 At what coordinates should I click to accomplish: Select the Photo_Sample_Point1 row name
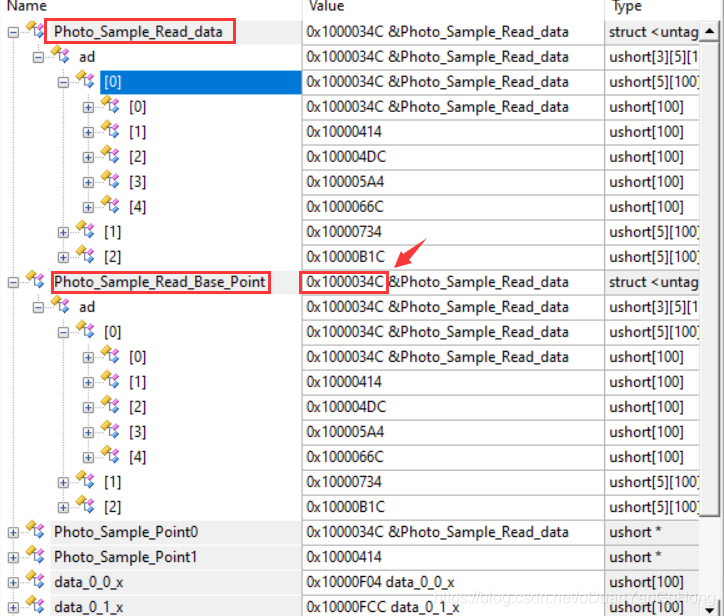(x=126, y=557)
